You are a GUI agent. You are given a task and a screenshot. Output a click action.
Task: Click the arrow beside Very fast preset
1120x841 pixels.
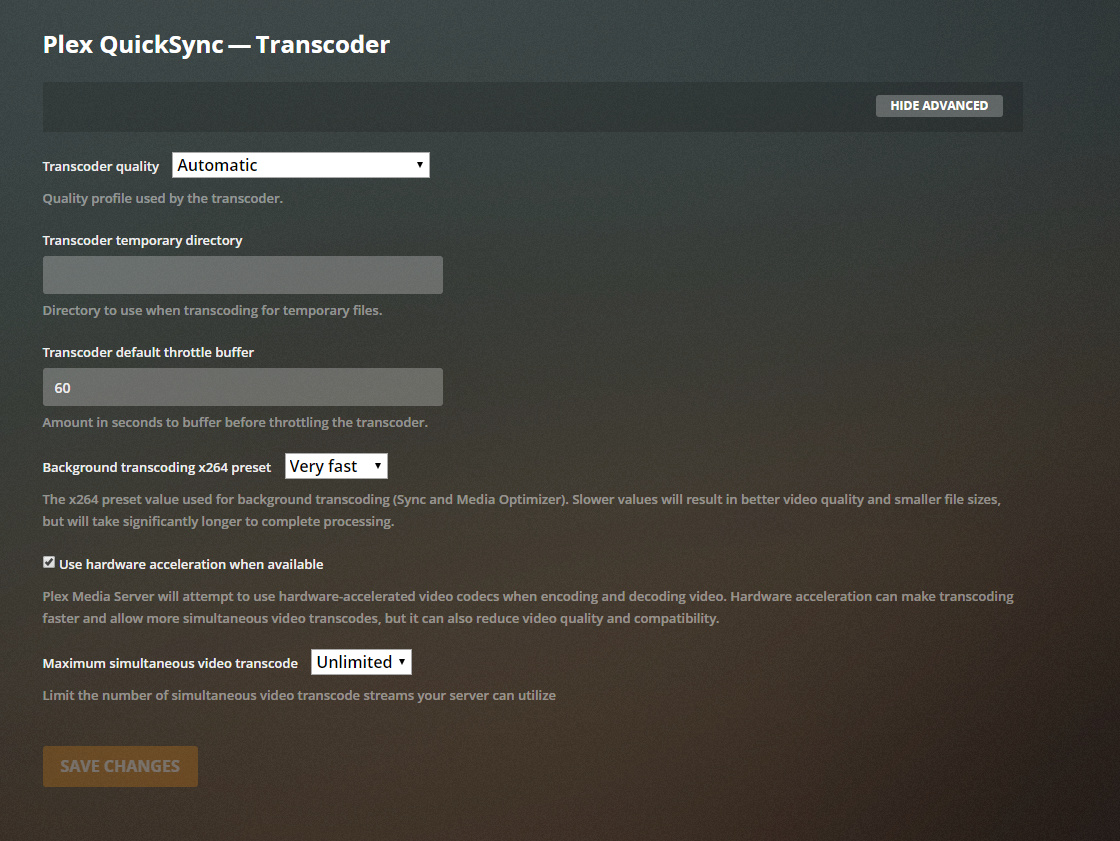[x=378, y=466]
